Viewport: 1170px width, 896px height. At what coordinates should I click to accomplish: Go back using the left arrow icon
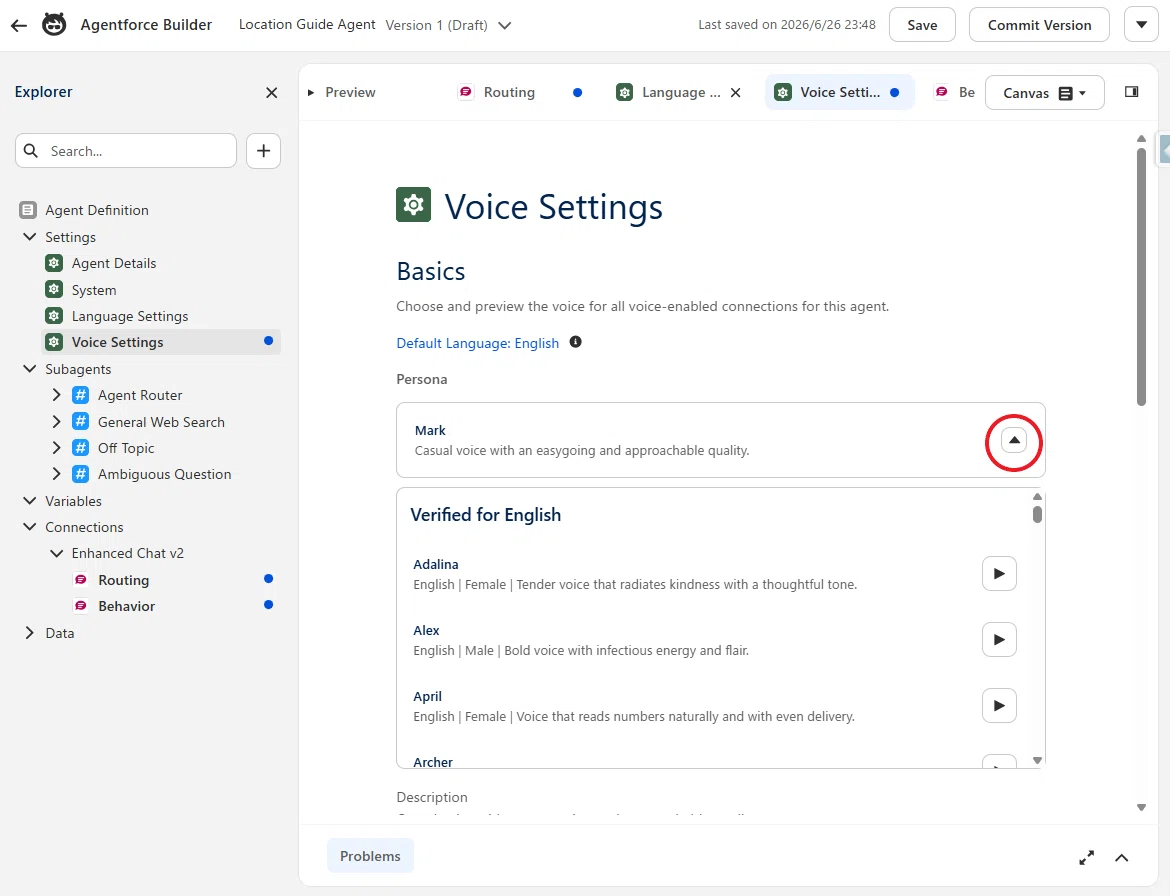(x=19, y=25)
